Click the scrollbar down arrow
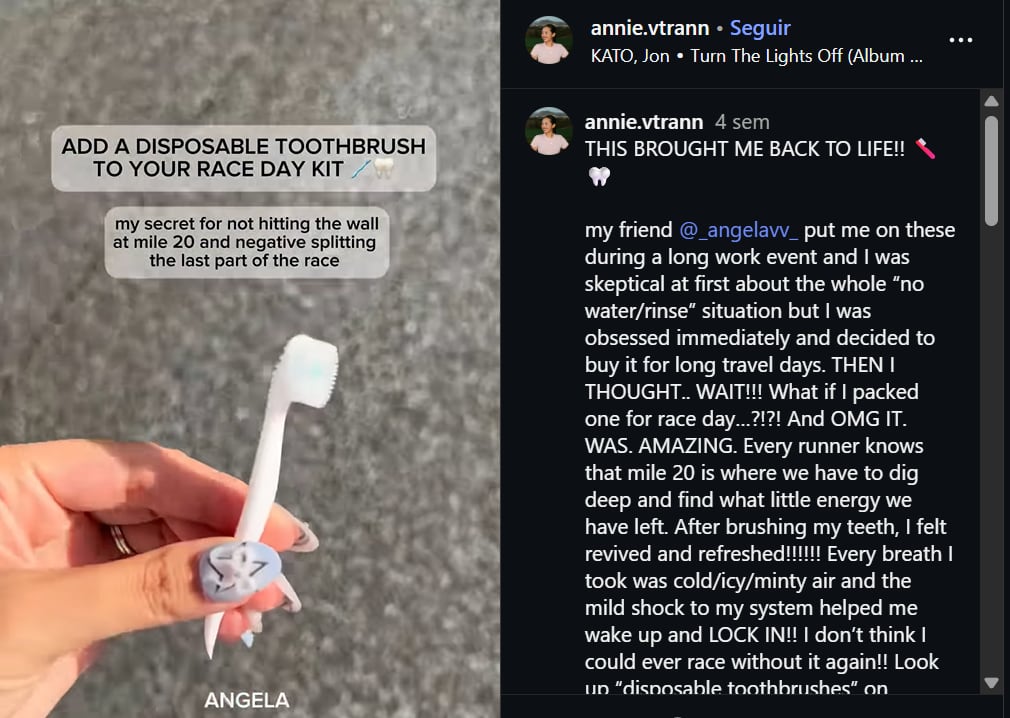The image size is (1010, 718). tap(991, 683)
